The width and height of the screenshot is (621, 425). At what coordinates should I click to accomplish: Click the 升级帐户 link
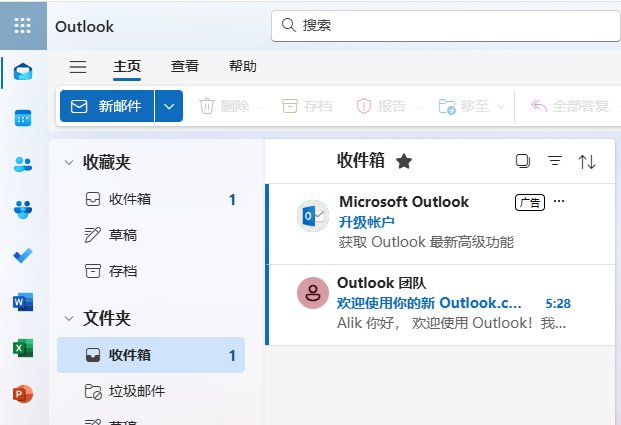click(x=367, y=222)
